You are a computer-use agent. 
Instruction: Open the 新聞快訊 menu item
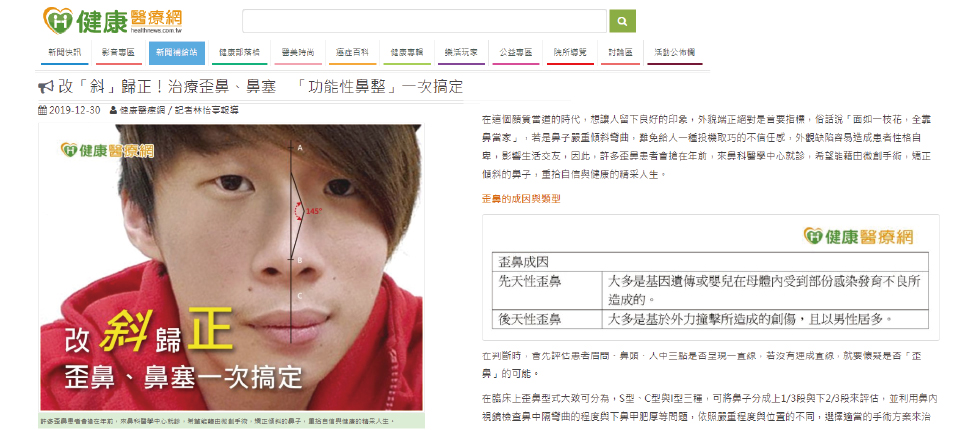(66, 52)
